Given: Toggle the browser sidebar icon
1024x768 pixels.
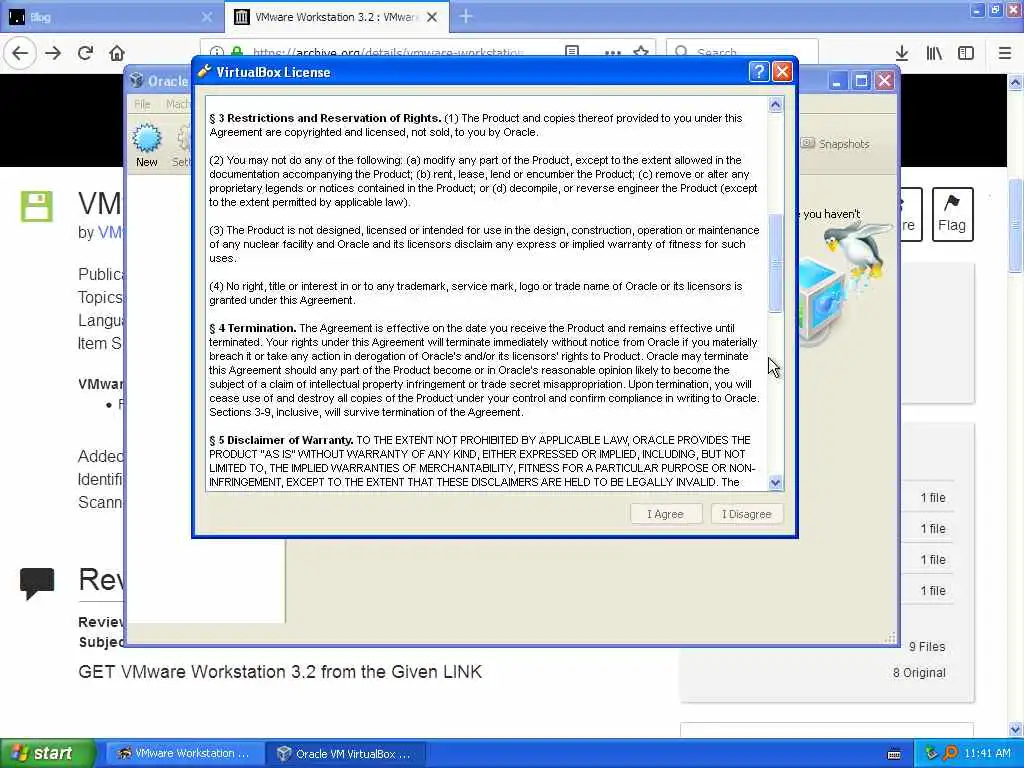Looking at the screenshot, I should pyautogui.click(x=966, y=53).
